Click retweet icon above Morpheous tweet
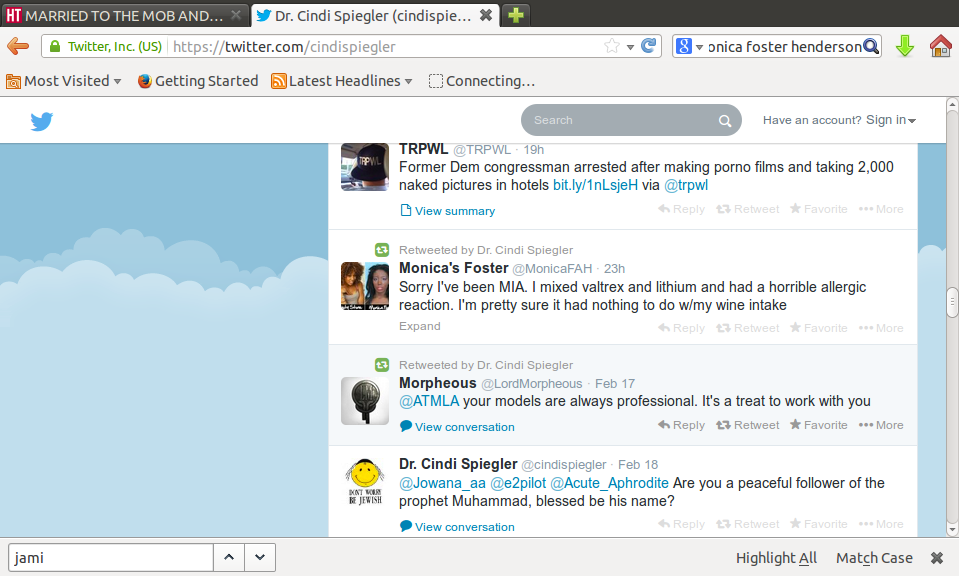 [382, 365]
